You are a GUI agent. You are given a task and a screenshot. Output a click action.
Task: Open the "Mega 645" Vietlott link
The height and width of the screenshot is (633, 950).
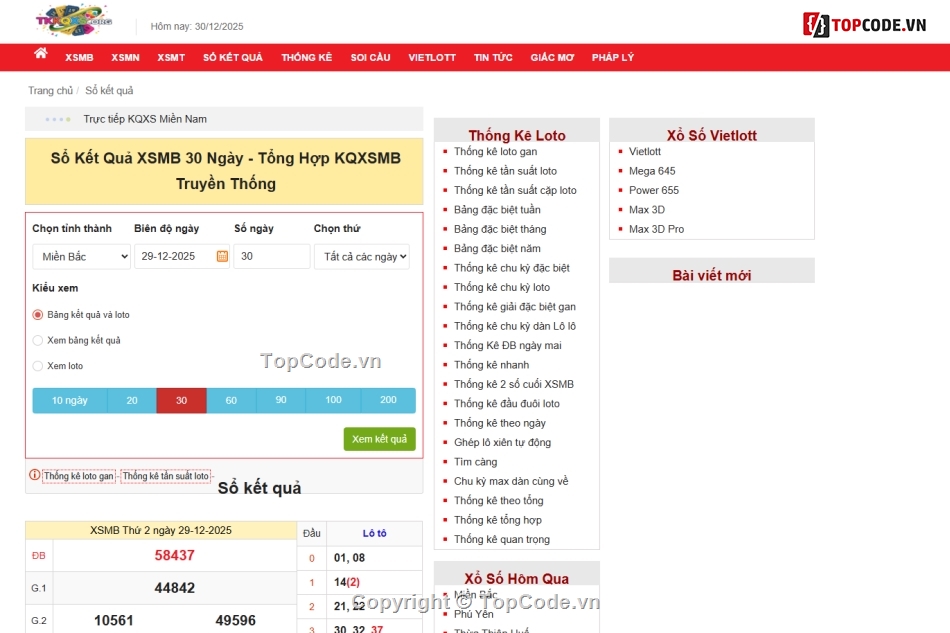tap(650, 171)
